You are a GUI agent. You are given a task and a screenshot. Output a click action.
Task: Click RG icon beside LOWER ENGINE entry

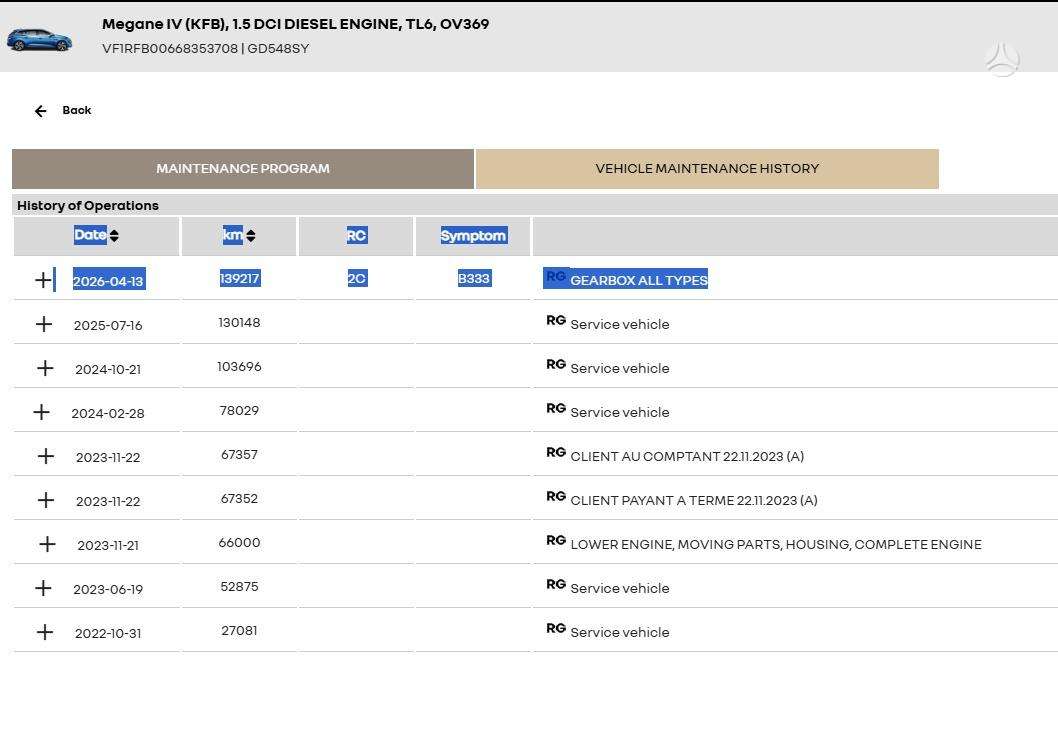[x=556, y=540]
